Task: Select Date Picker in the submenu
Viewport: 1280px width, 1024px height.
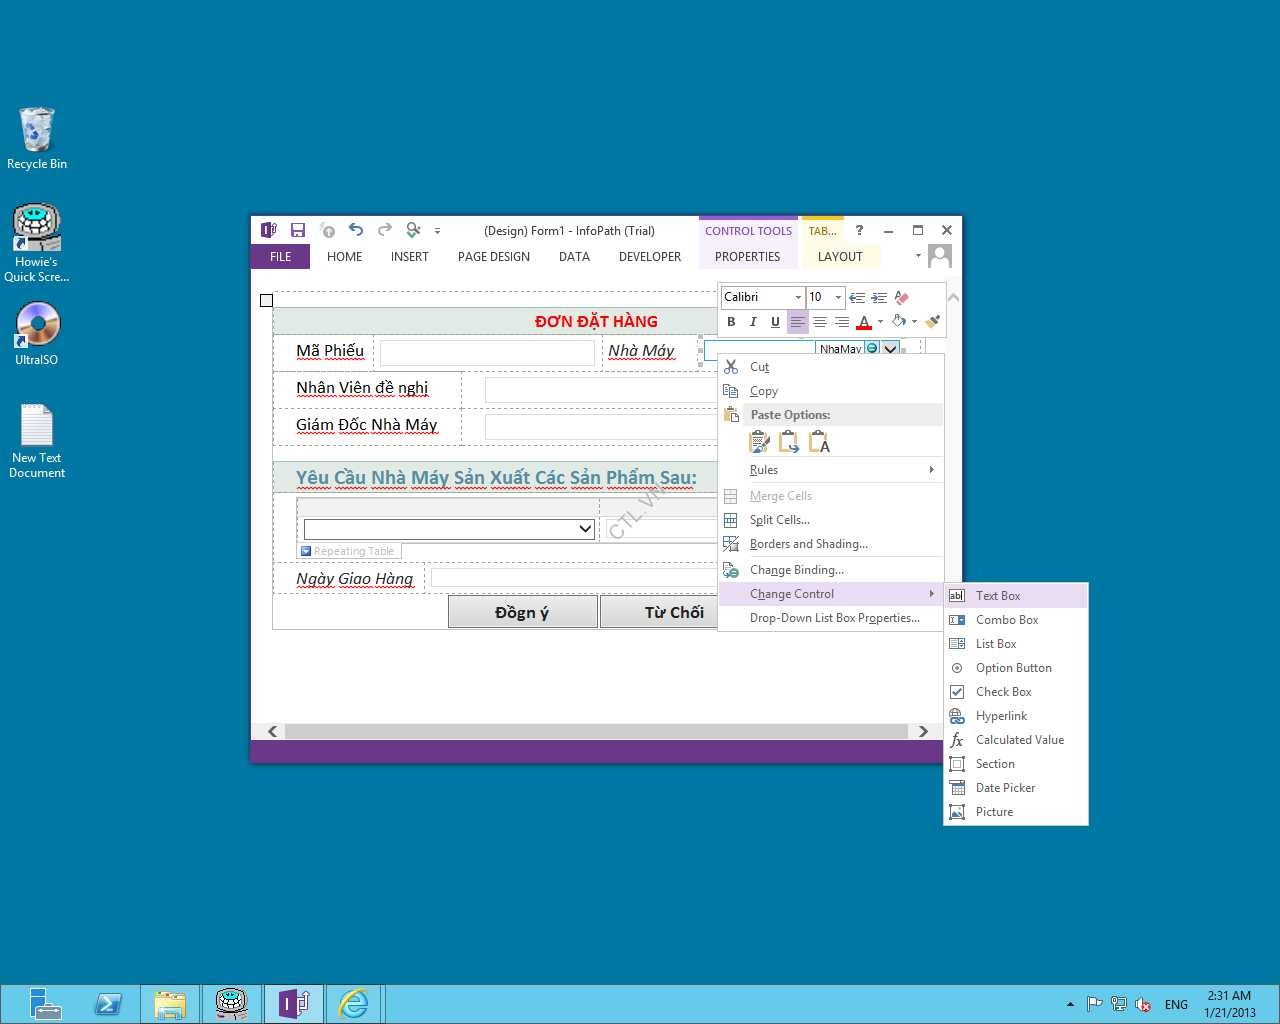Action: click(1005, 788)
